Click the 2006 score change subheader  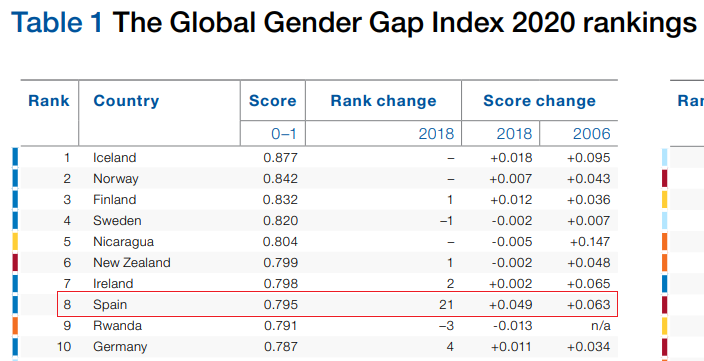[592, 133]
